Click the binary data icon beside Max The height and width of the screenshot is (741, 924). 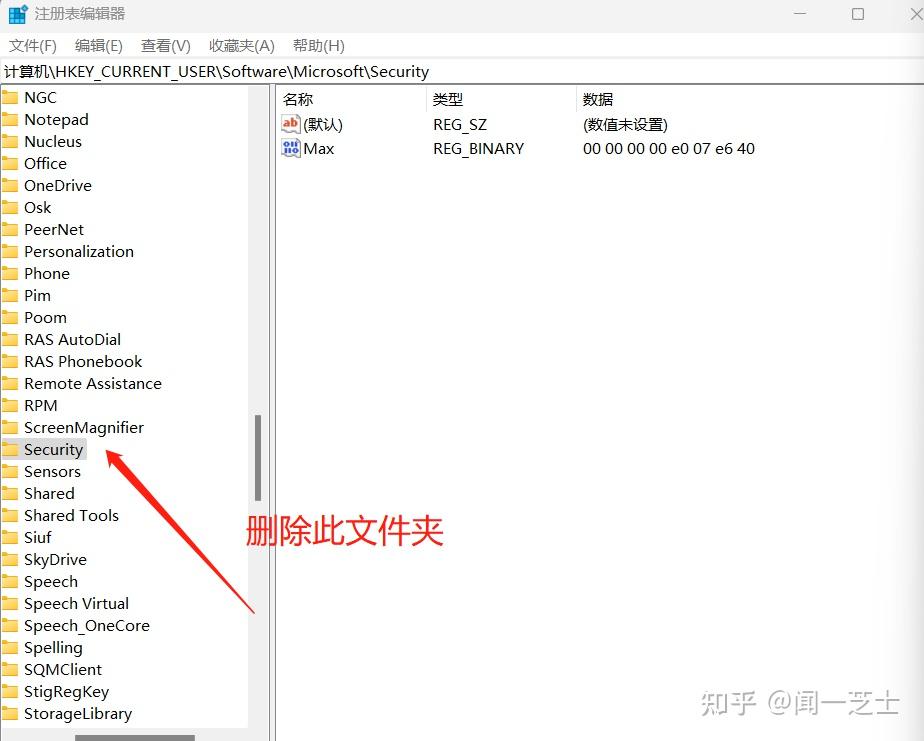(289, 148)
